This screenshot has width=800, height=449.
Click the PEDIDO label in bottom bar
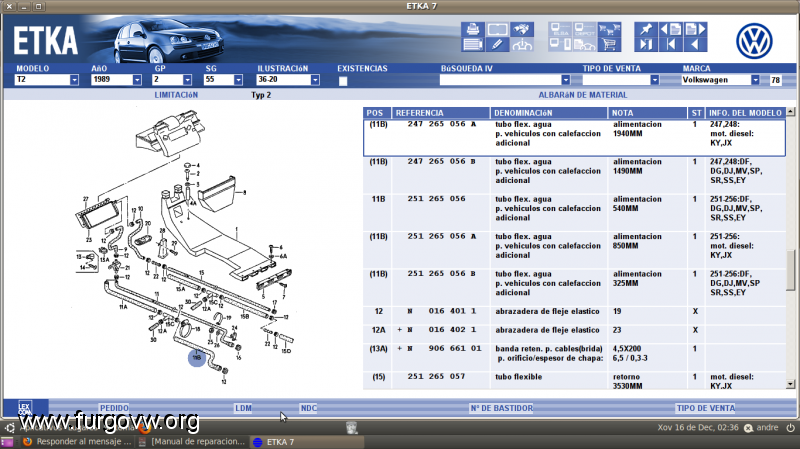pyautogui.click(x=114, y=408)
